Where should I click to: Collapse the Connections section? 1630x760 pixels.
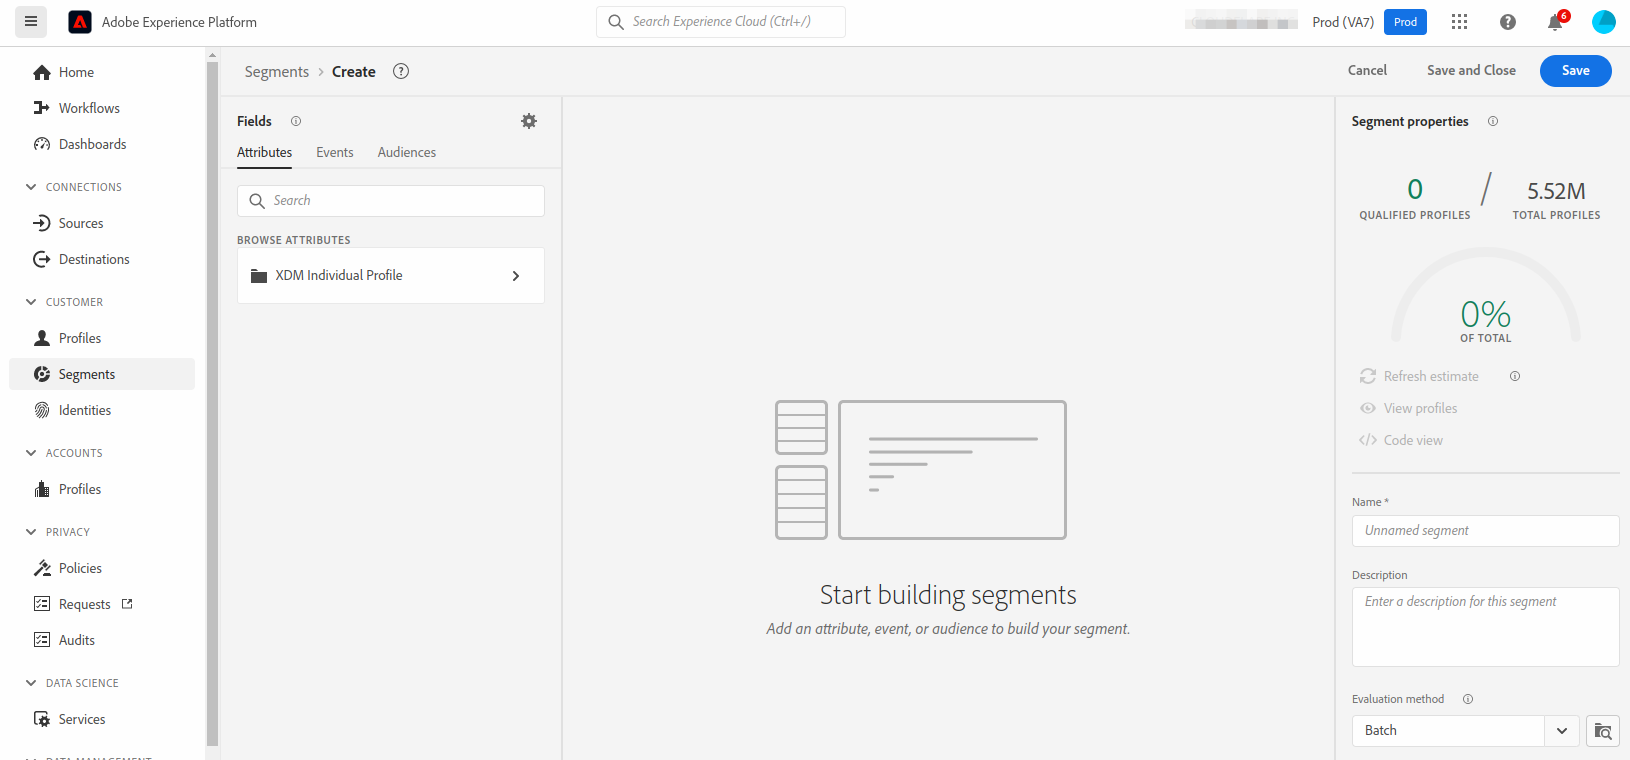(31, 187)
